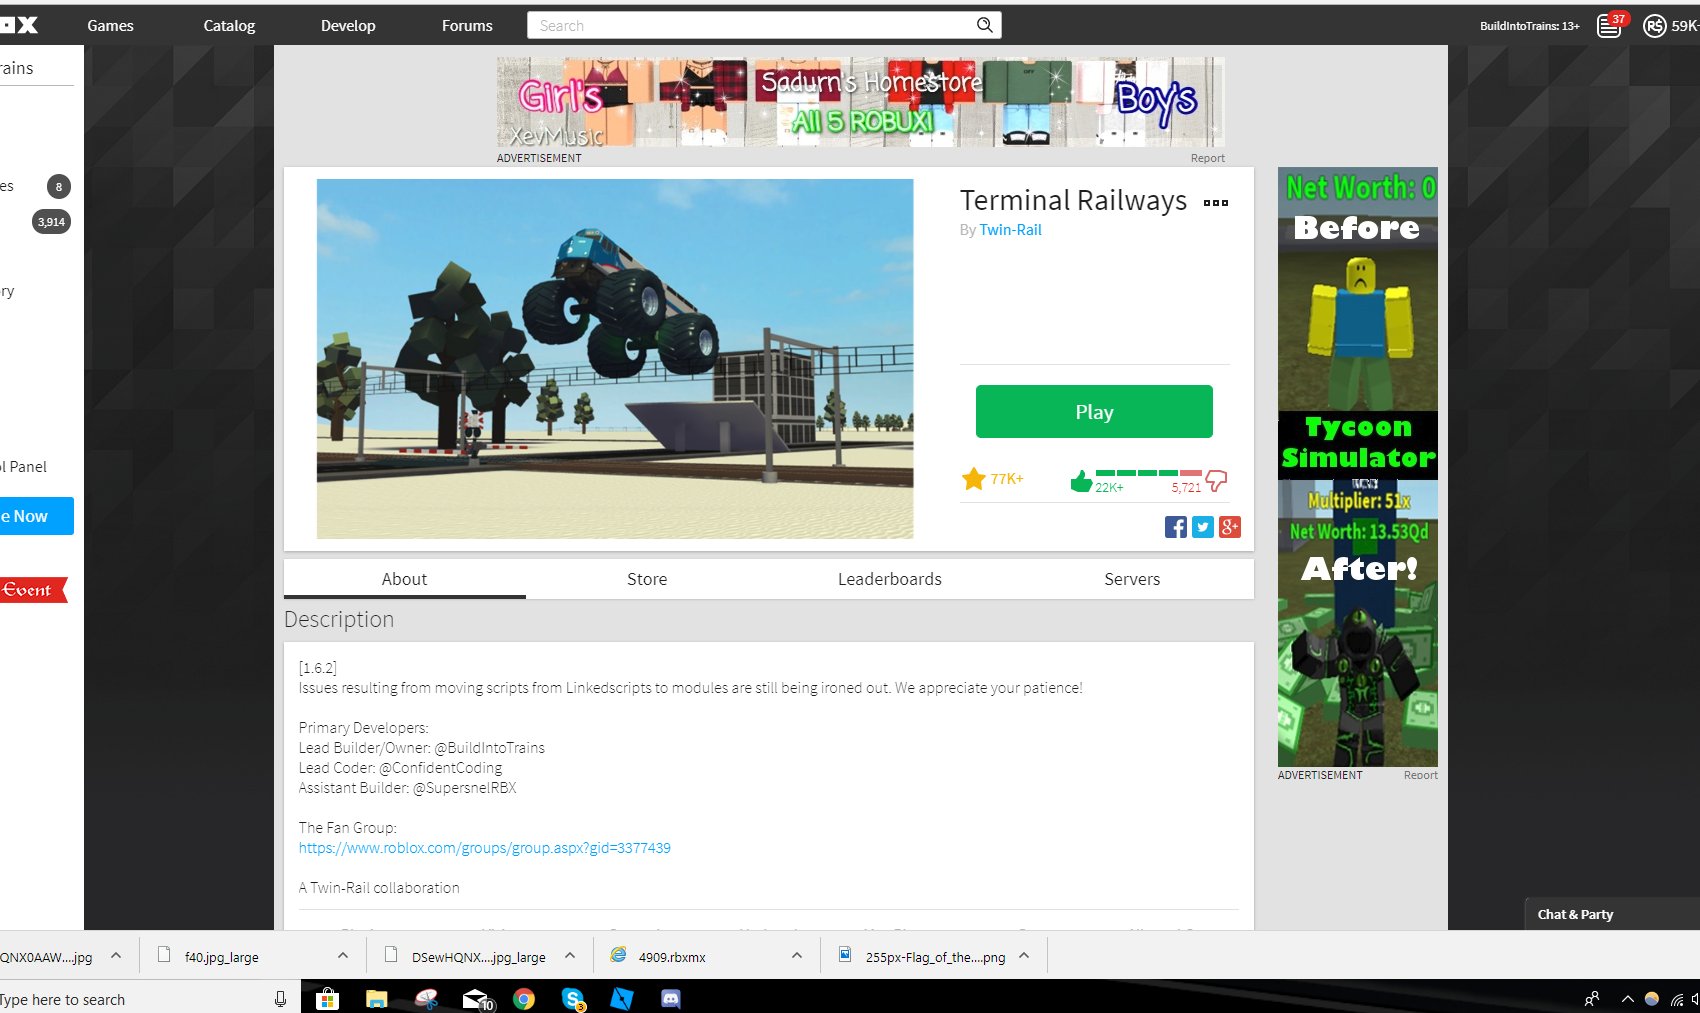Open the Games menu
This screenshot has width=1700, height=1013.
point(110,25)
